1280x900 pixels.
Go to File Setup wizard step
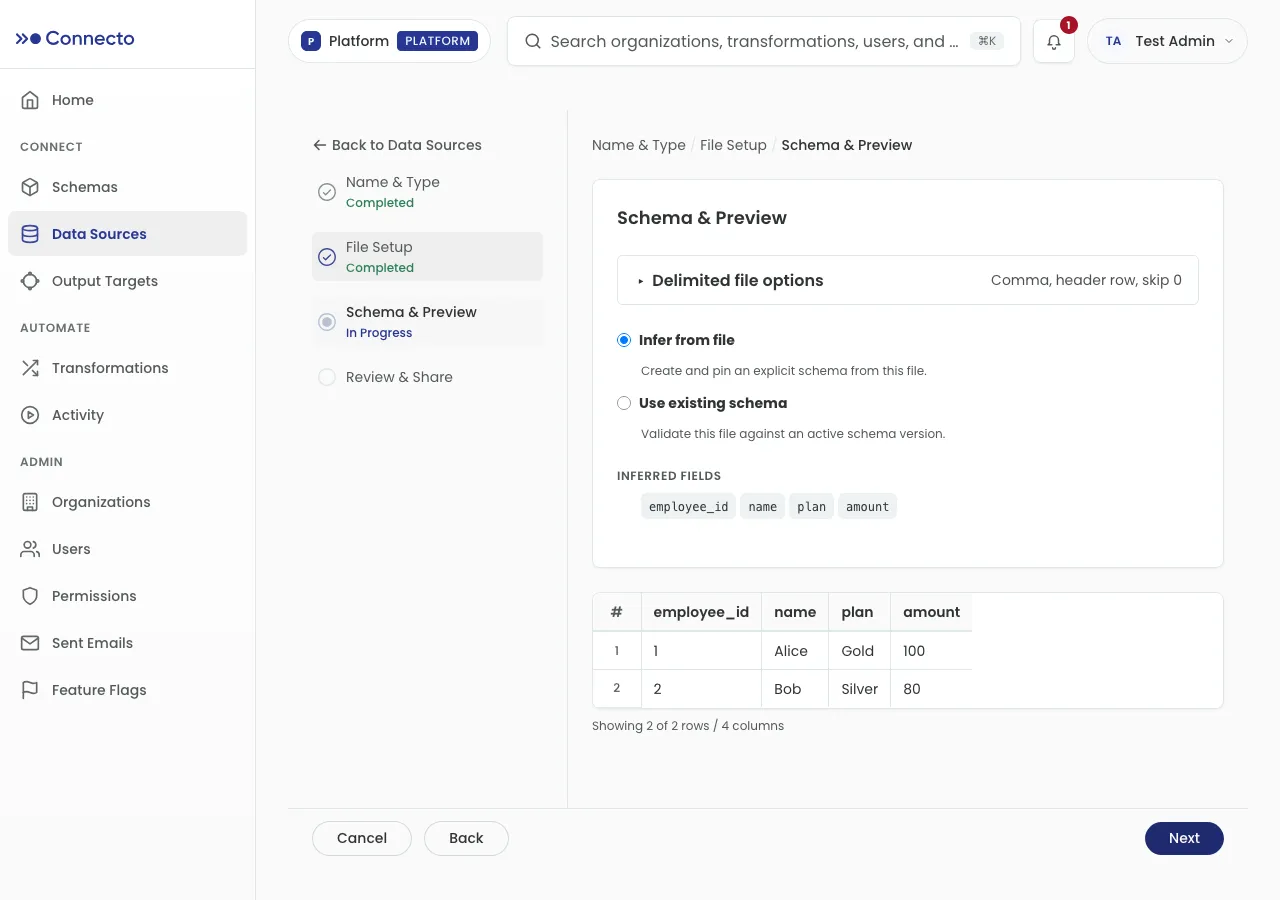(427, 257)
